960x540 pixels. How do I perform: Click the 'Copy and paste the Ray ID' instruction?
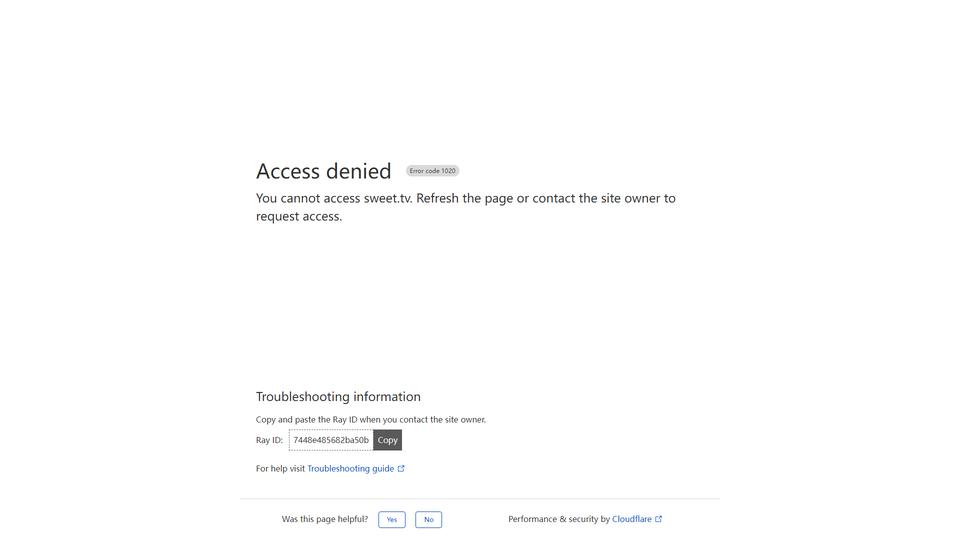click(370, 419)
